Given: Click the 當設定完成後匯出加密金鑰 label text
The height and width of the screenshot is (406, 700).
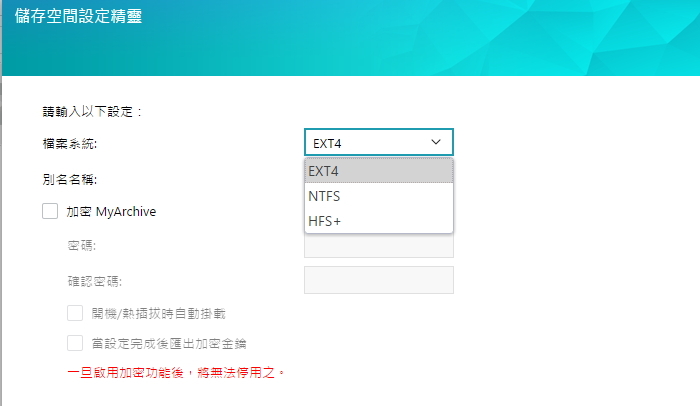Looking at the screenshot, I should [168, 343].
